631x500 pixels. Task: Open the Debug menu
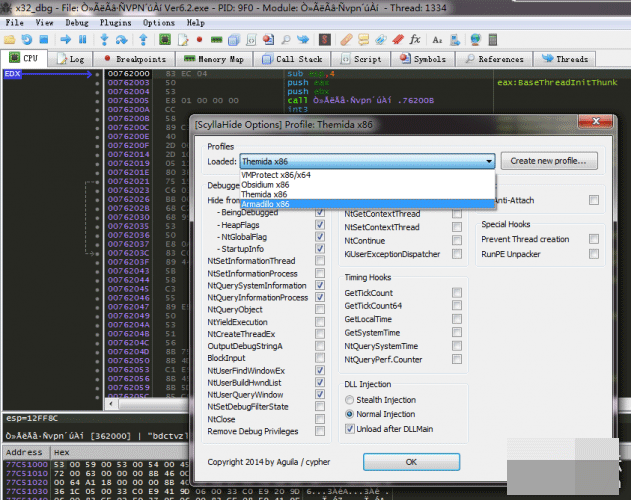tap(77, 23)
